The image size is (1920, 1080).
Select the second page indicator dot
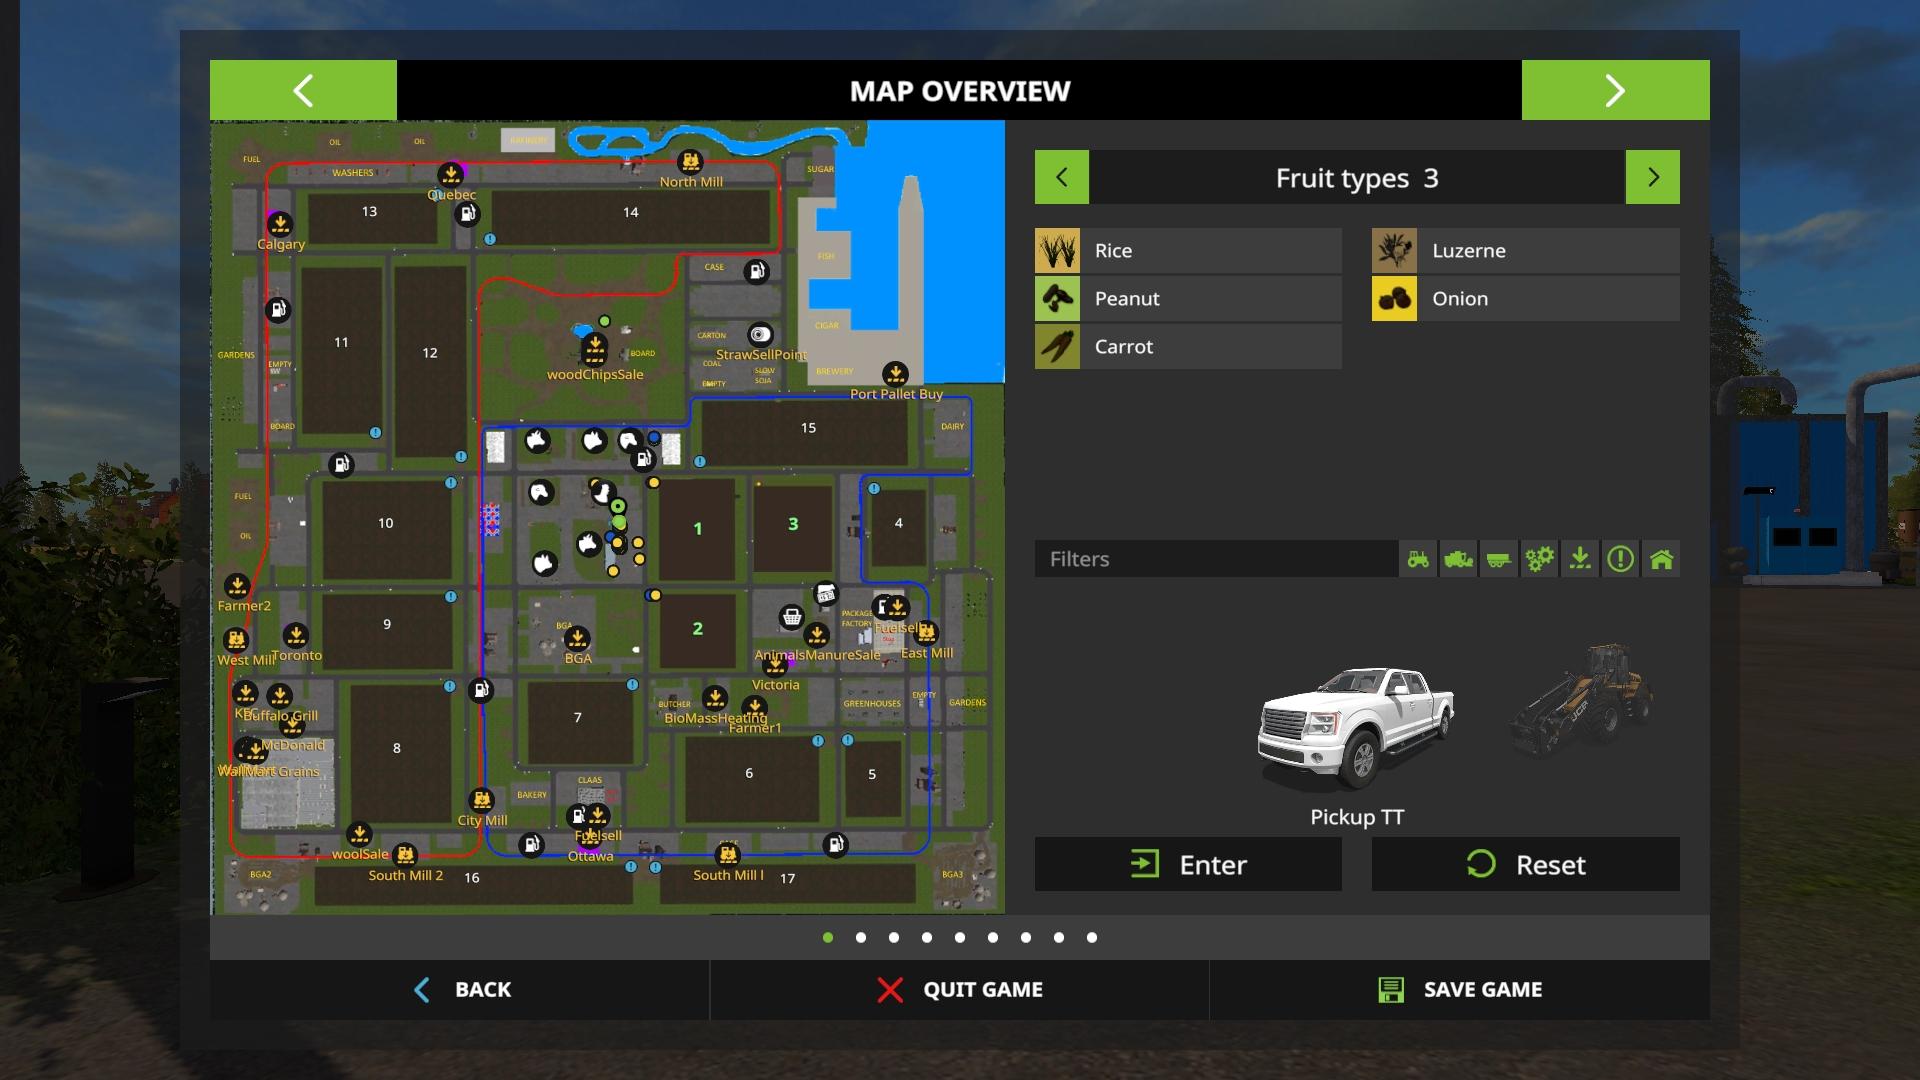860,937
